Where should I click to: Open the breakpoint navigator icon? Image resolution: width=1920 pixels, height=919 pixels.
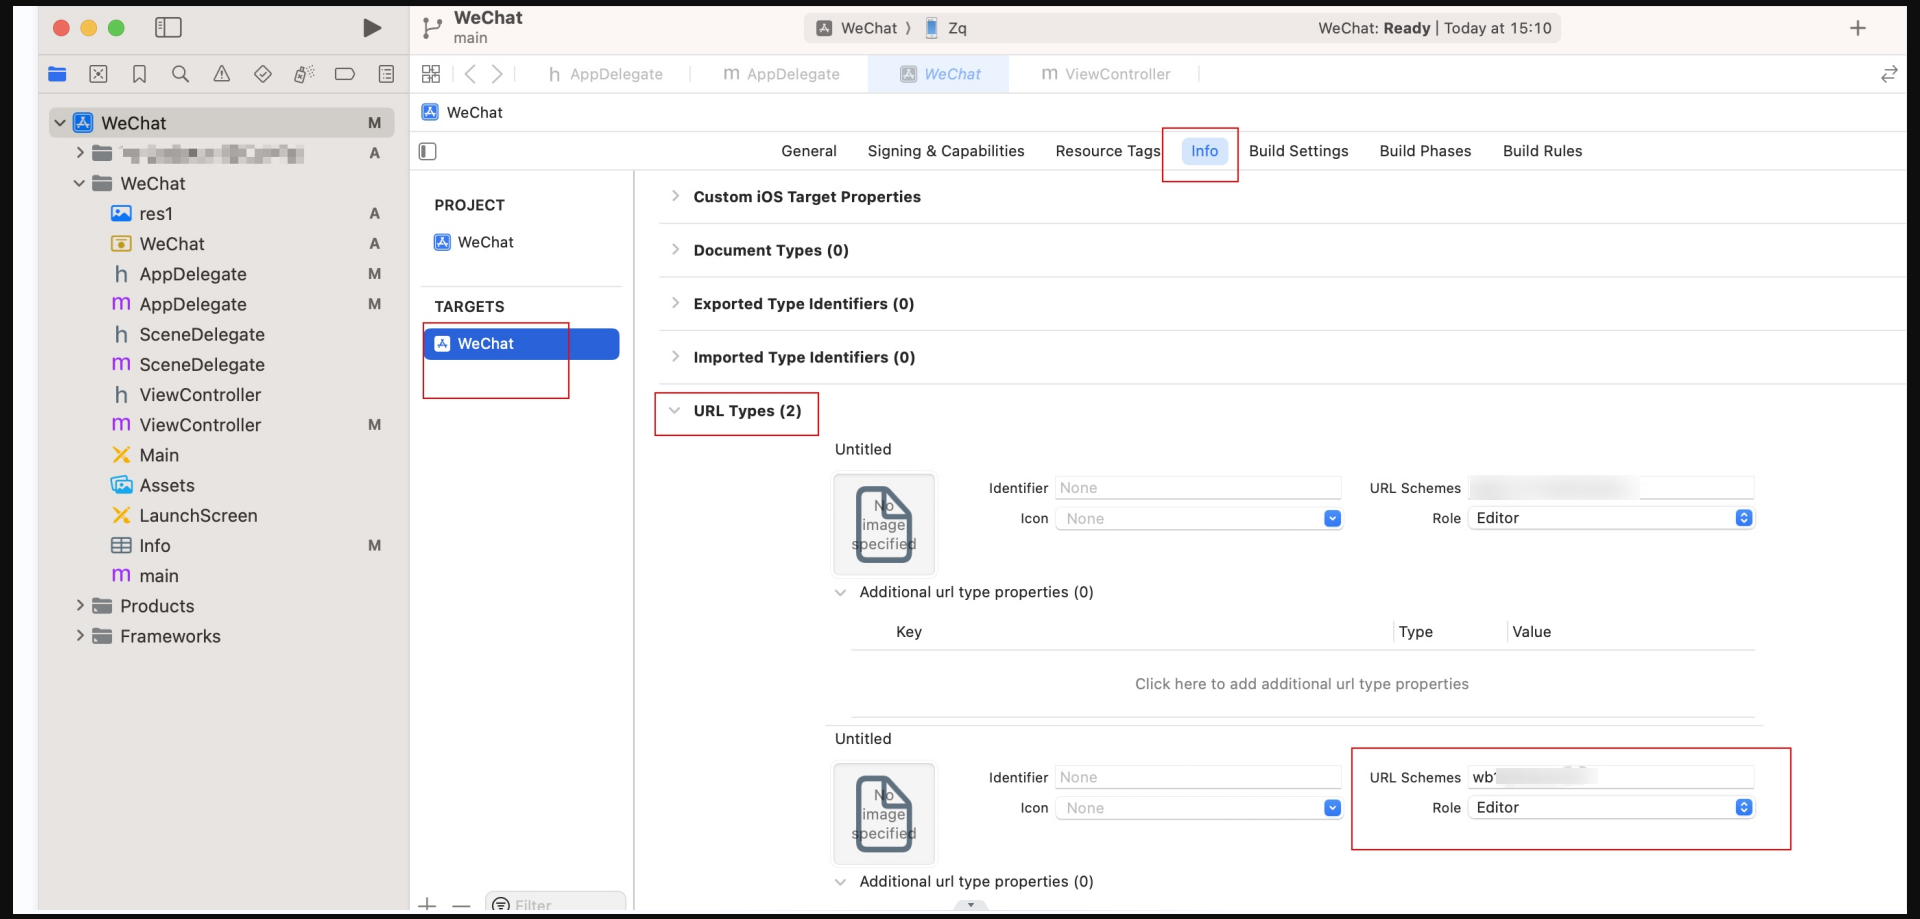point(345,74)
